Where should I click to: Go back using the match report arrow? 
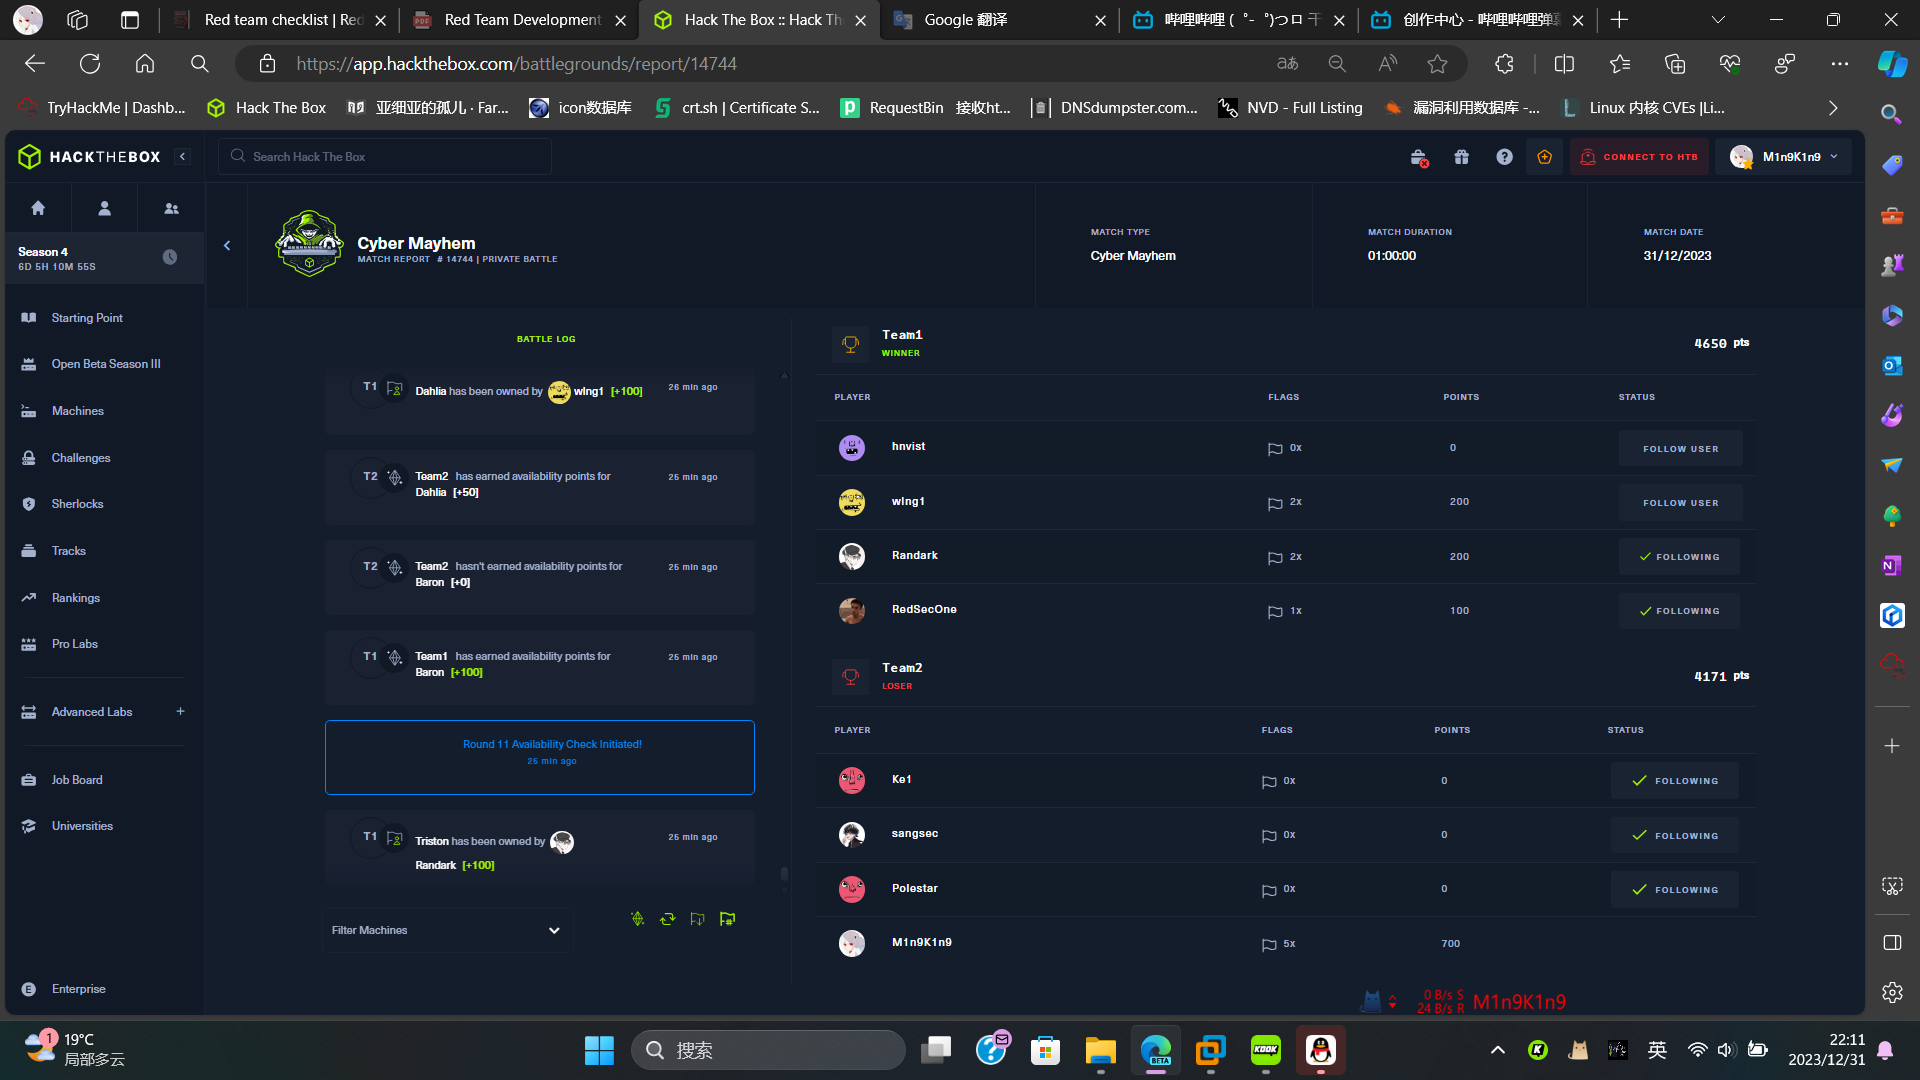[x=227, y=245]
